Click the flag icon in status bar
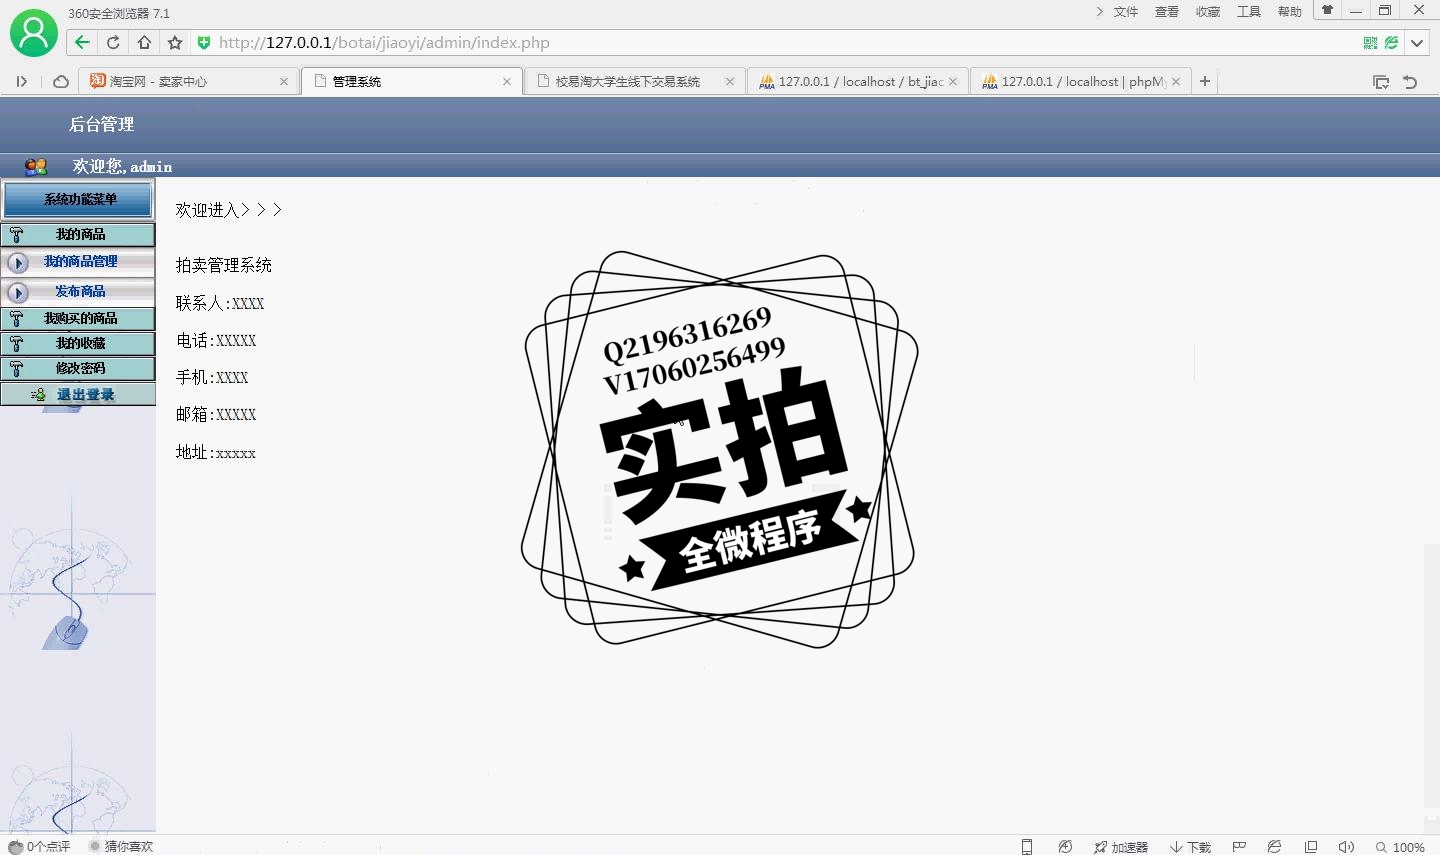Viewport: 1440px width, 855px height. click(1239, 847)
